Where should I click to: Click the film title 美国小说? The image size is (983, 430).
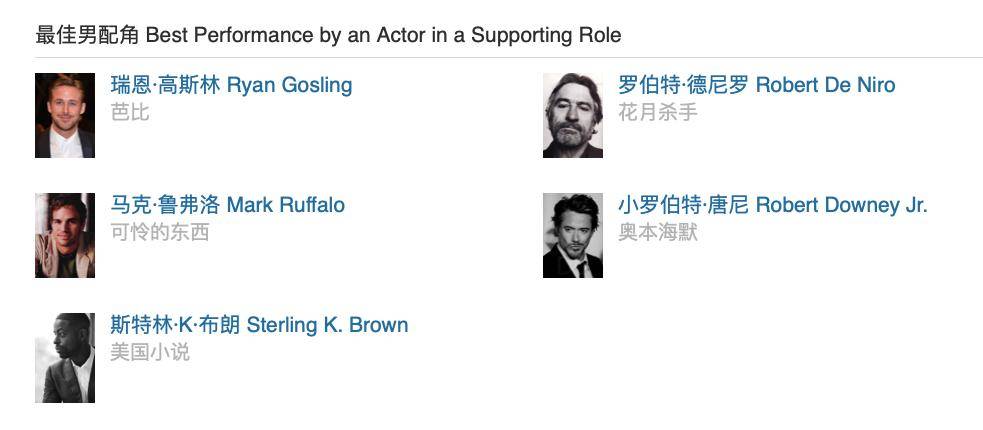point(150,352)
